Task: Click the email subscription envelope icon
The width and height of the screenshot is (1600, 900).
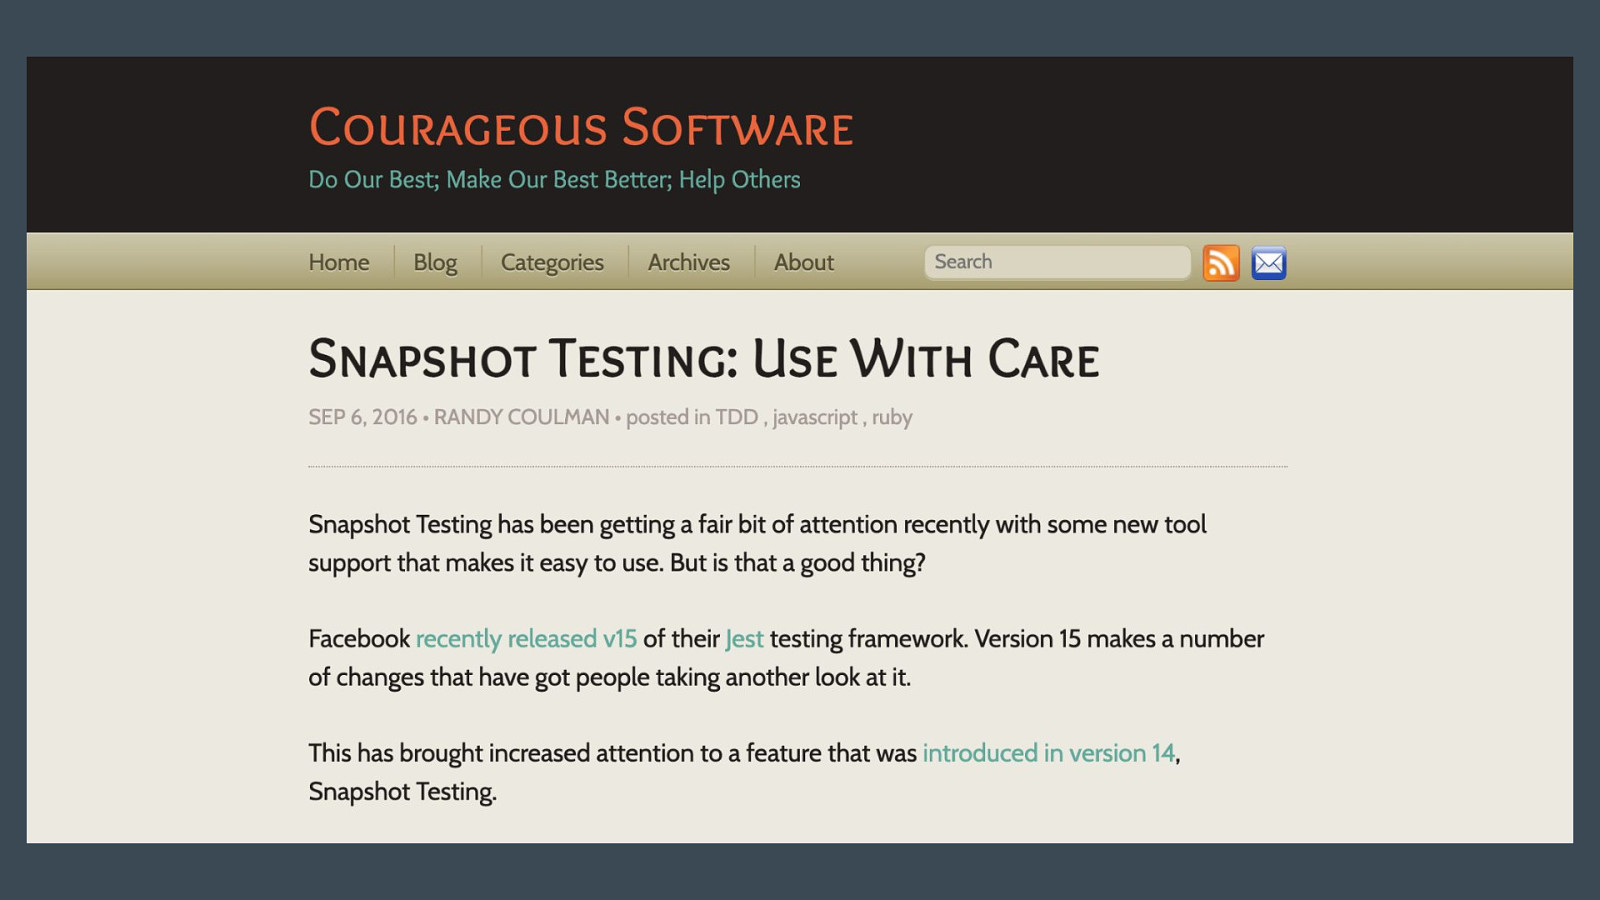Action: [x=1268, y=263]
